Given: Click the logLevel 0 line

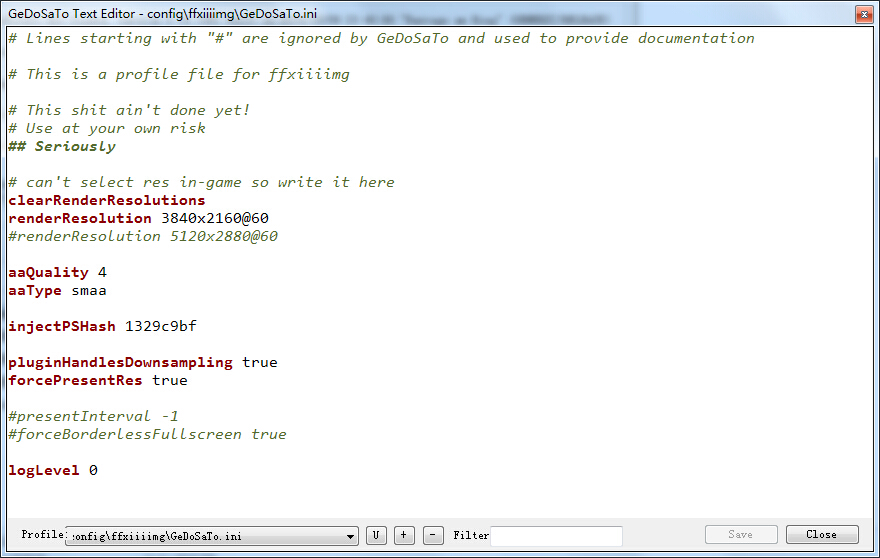Looking at the screenshot, I should tap(53, 470).
